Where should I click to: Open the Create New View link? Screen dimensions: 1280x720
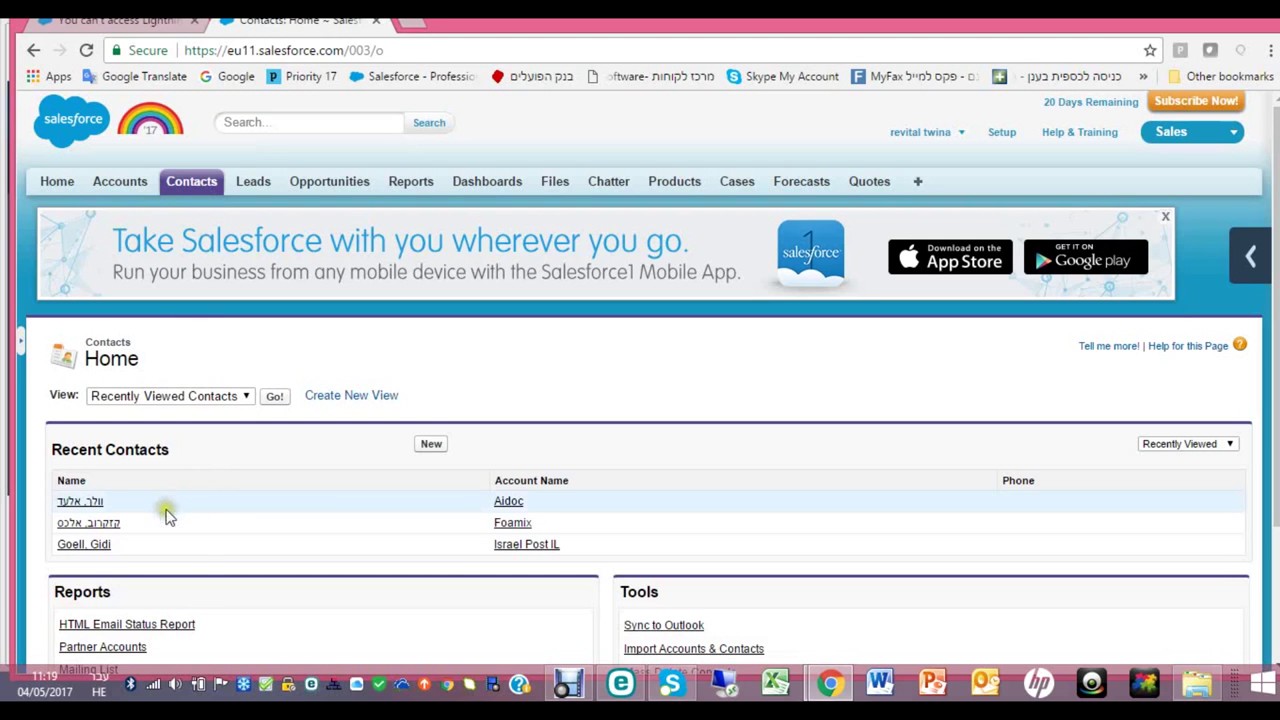pyautogui.click(x=351, y=395)
